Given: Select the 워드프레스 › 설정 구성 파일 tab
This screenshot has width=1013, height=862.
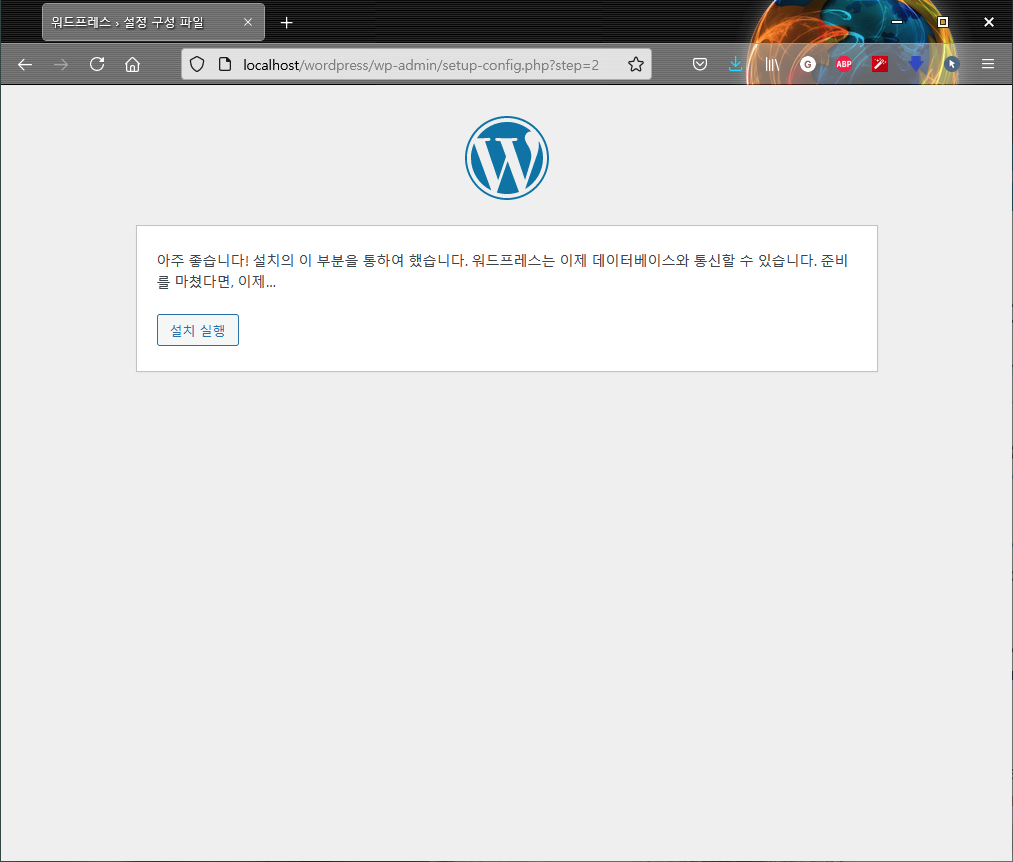Looking at the screenshot, I should (x=153, y=23).
